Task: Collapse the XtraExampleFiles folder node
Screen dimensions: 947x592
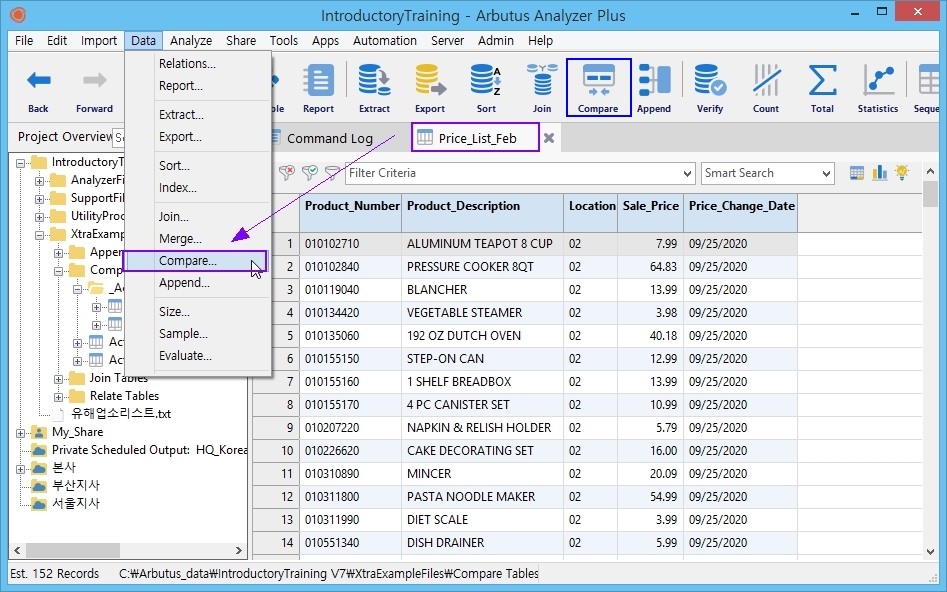Action: (x=39, y=235)
